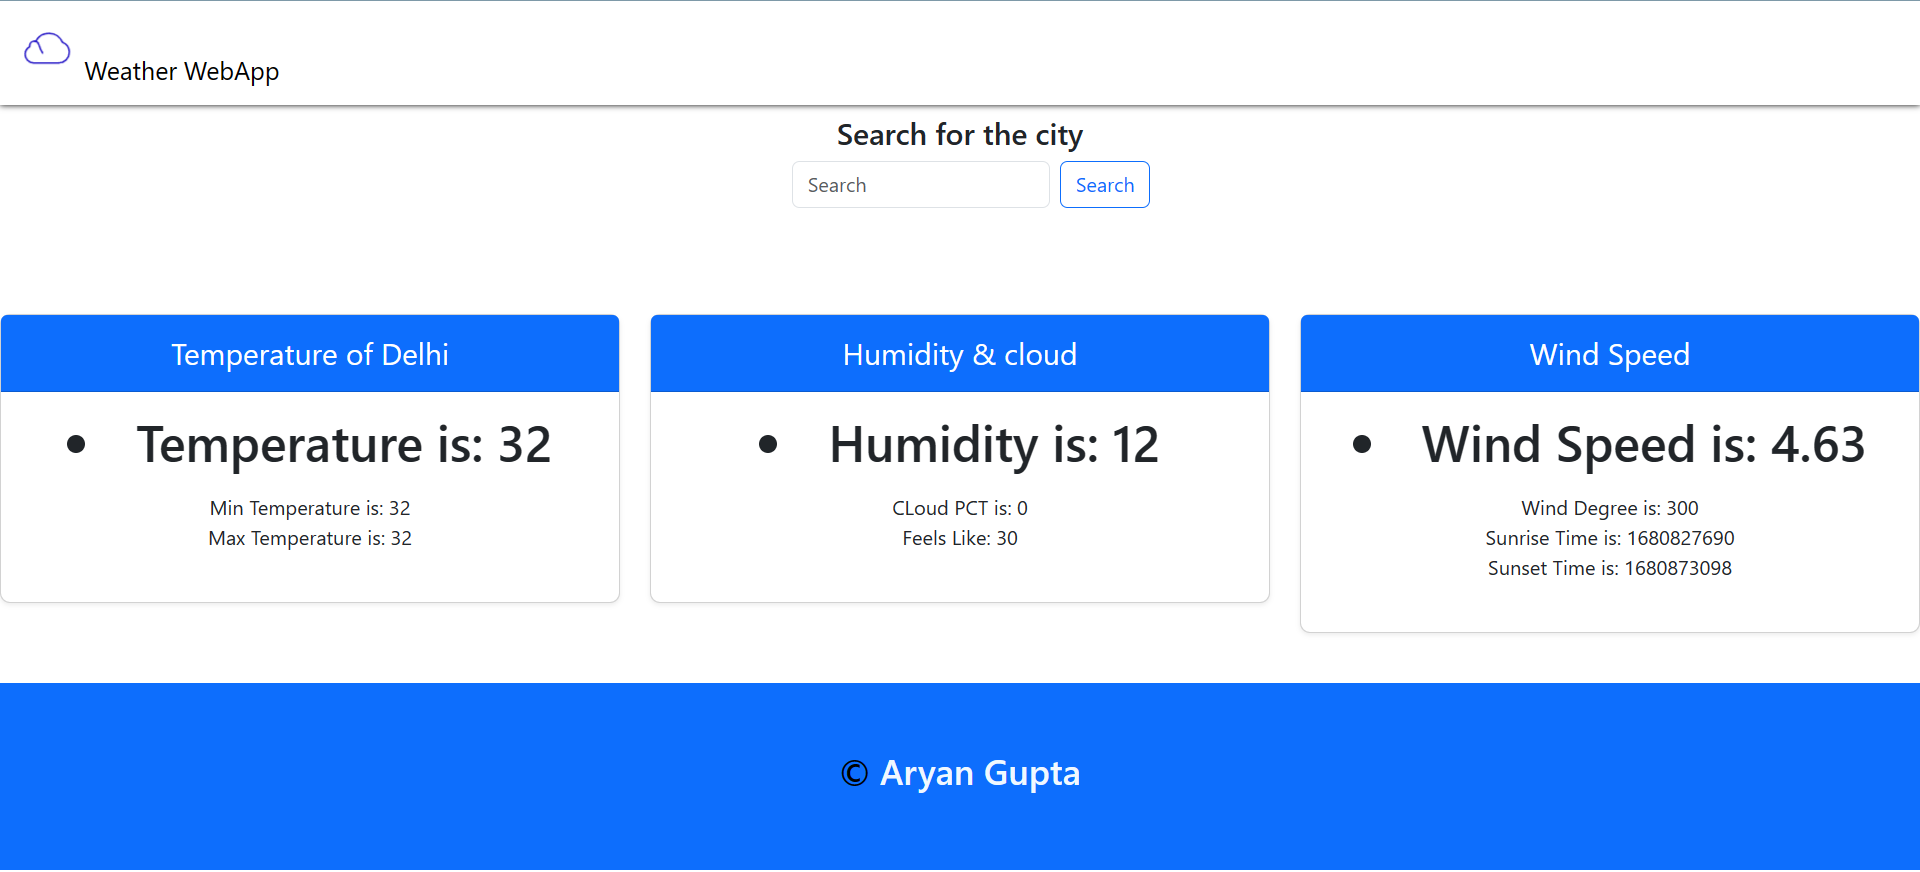Select the Temperature of Delhi card header
1920x872 pixels.
point(309,354)
